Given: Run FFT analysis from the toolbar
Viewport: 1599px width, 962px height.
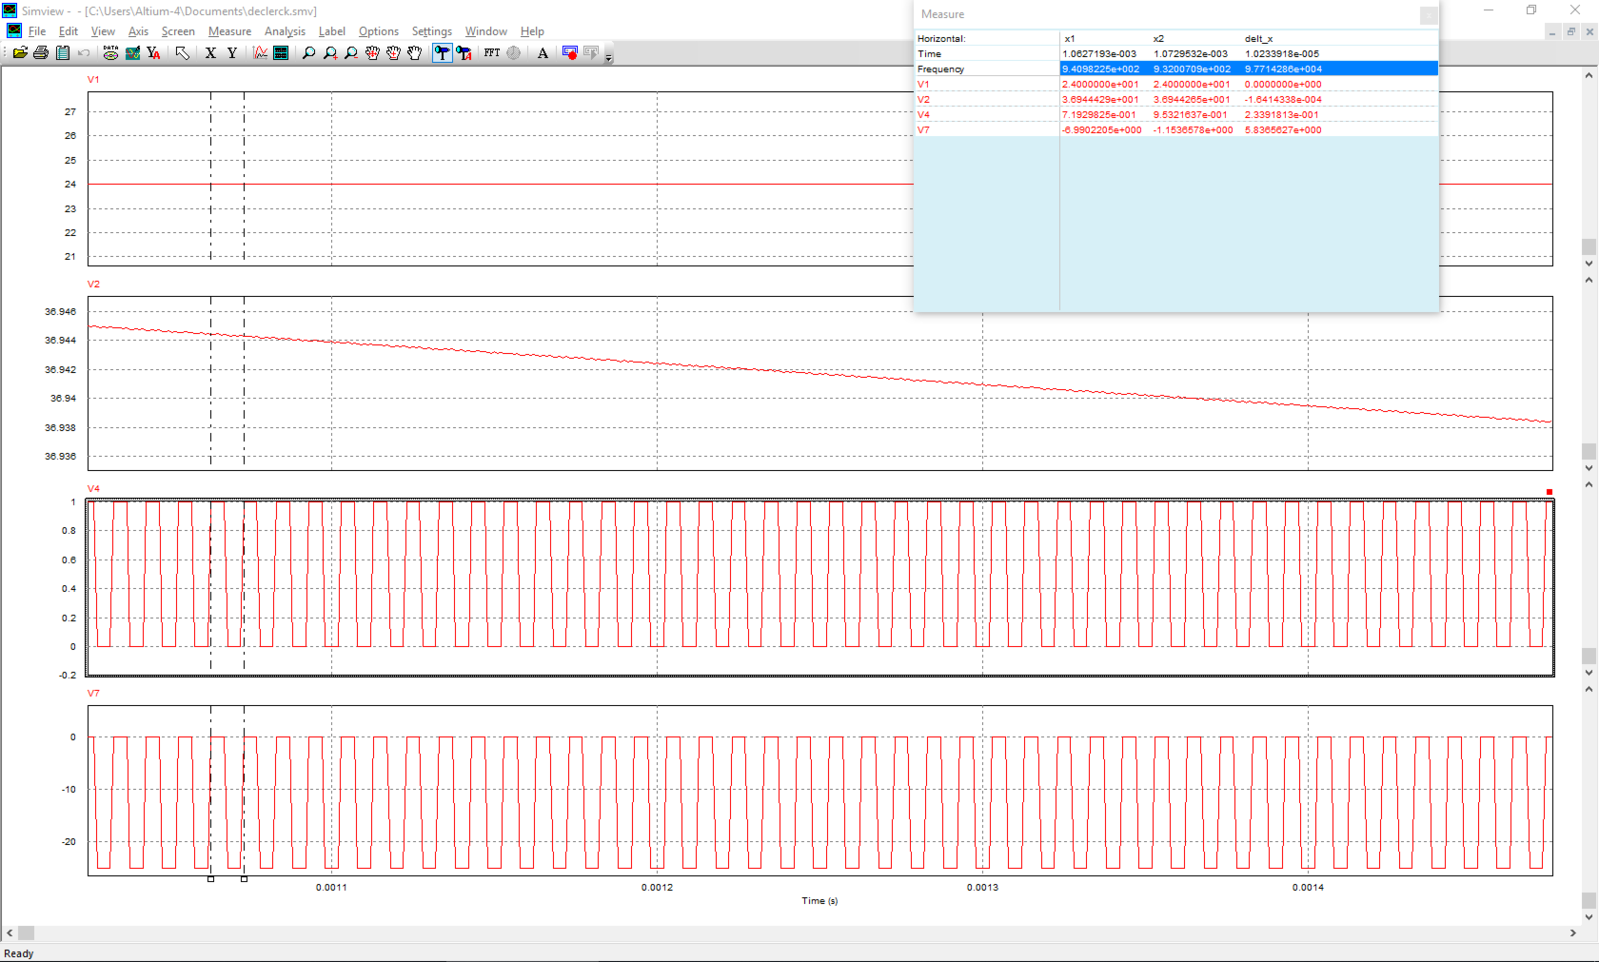Looking at the screenshot, I should 492,53.
